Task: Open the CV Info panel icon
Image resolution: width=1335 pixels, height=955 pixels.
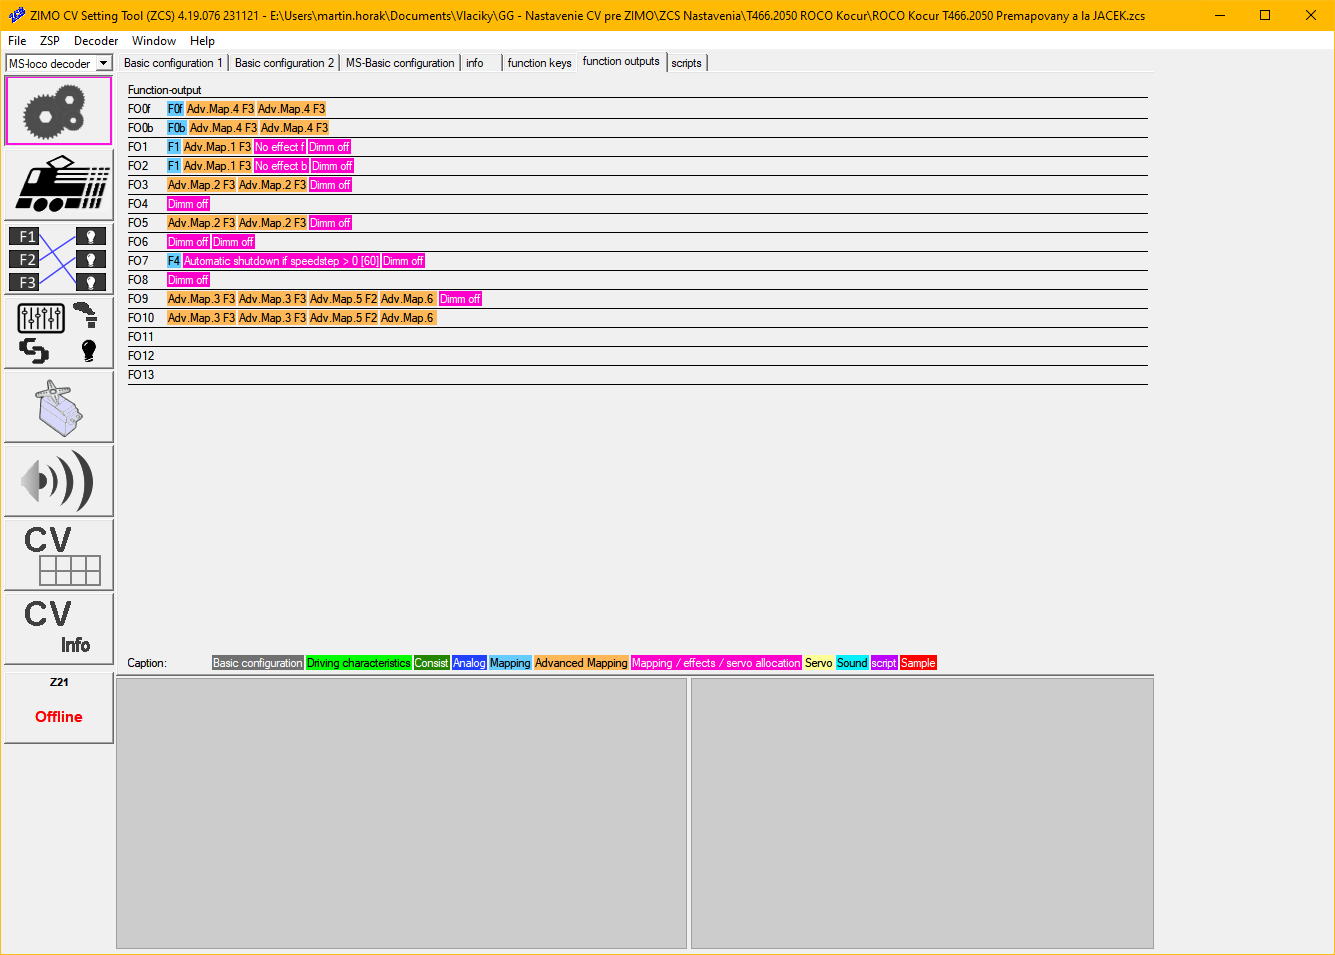Action: (58, 629)
